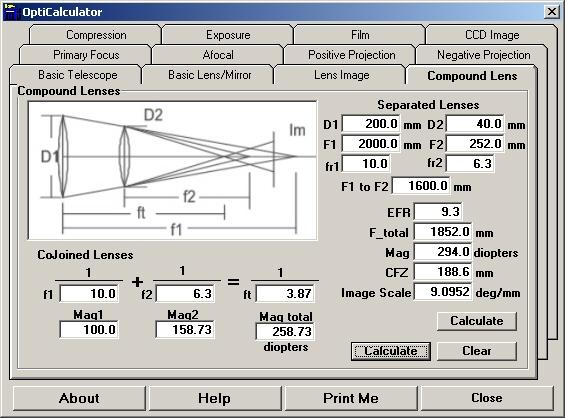Clear all compound lens values
The image size is (565, 418).
[x=477, y=351]
